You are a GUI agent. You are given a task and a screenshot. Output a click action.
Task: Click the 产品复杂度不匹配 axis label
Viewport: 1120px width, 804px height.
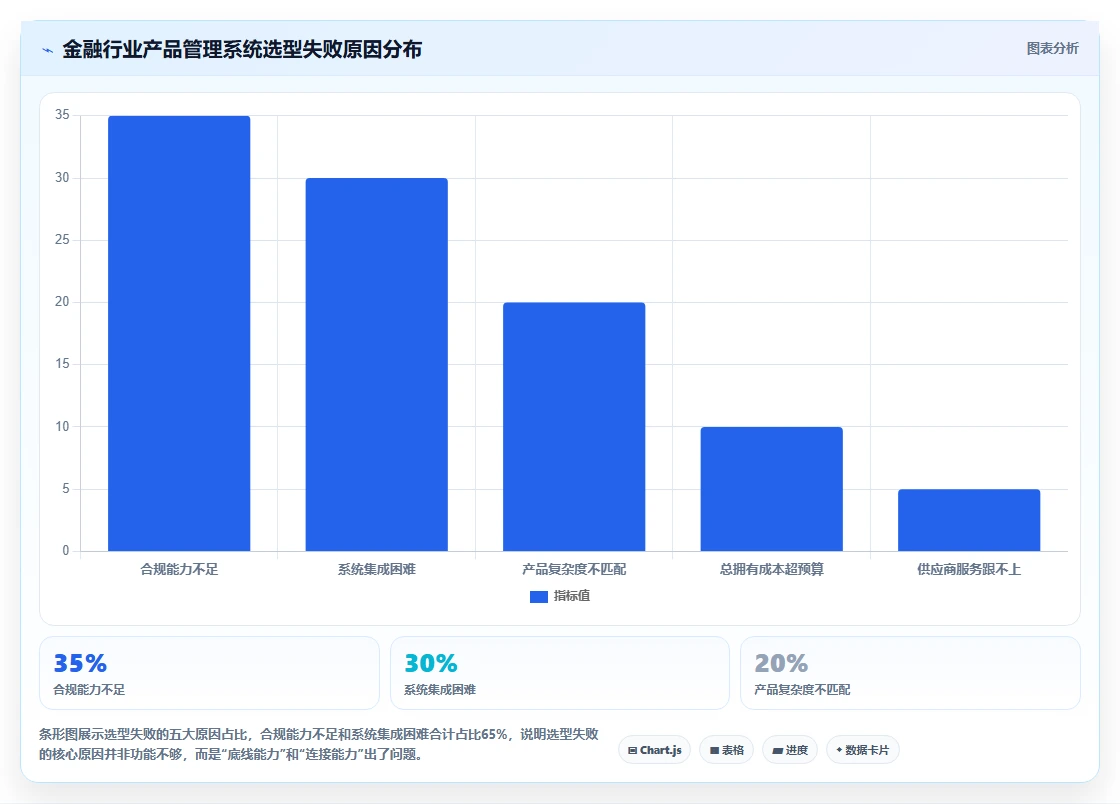(x=574, y=569)
